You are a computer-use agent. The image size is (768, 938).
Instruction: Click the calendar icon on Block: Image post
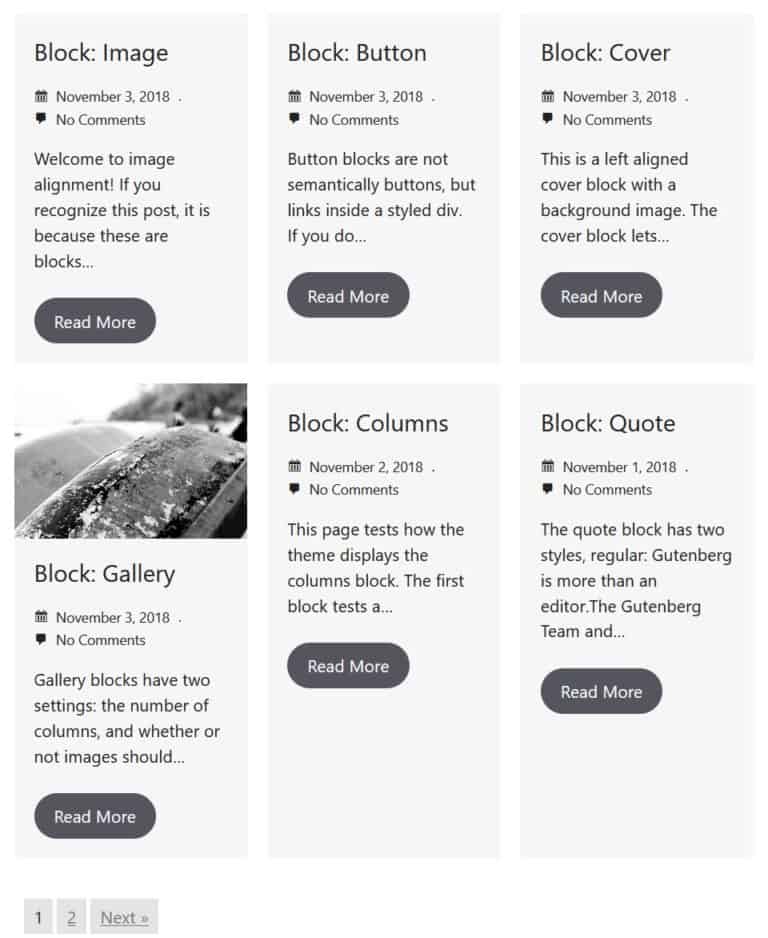(x=41, y=96)
